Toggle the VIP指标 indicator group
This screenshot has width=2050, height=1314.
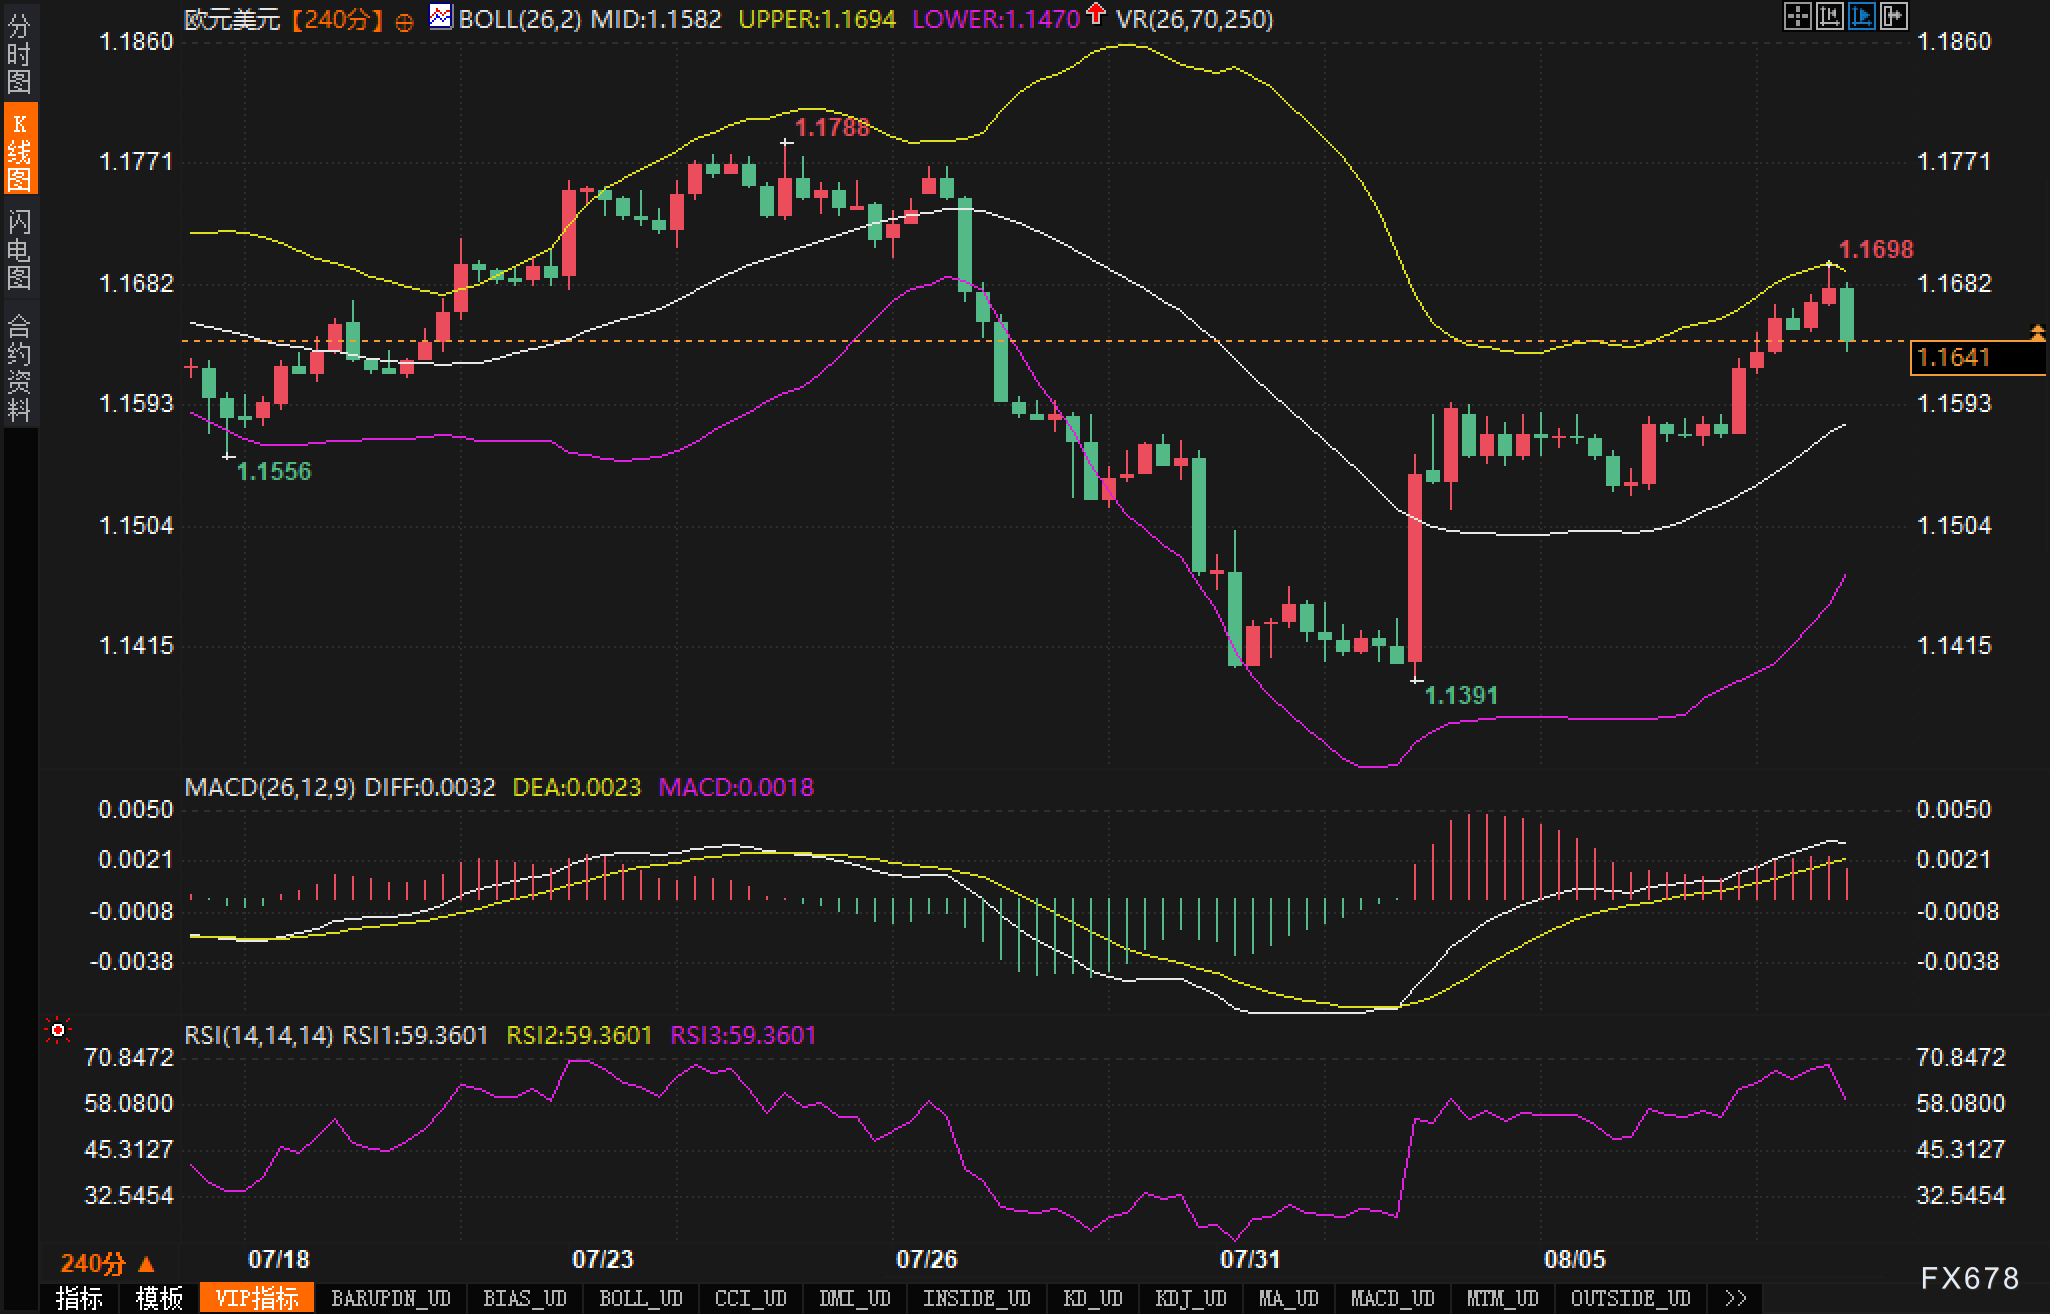[x=257, y=1298]
